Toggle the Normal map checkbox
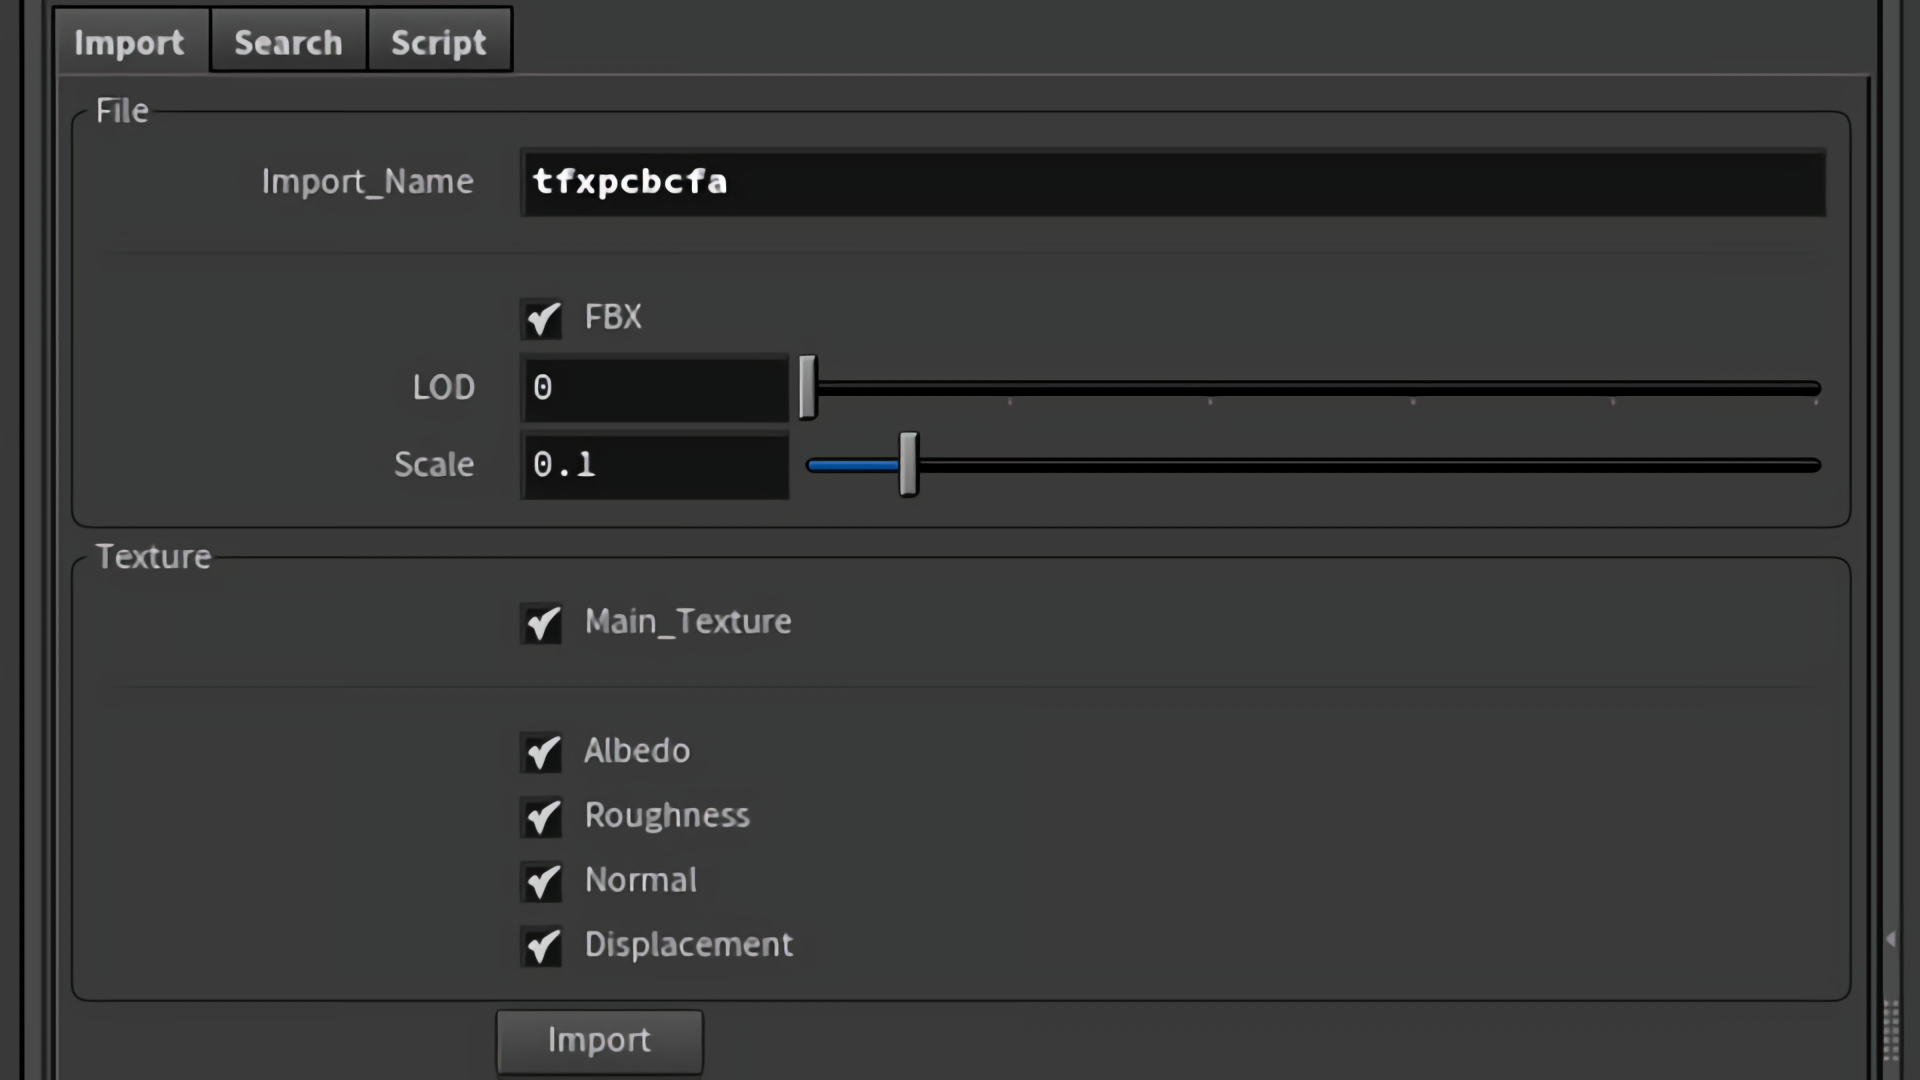This screenshot has height=1080, width=1920. [541, 883]
